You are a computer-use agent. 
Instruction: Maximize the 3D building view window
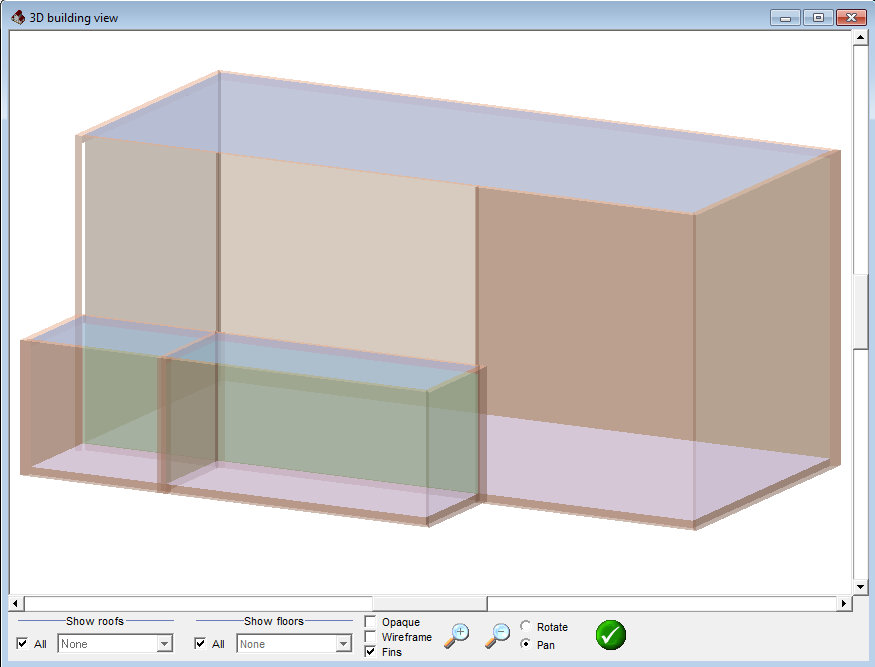click(x=818, y=18)
